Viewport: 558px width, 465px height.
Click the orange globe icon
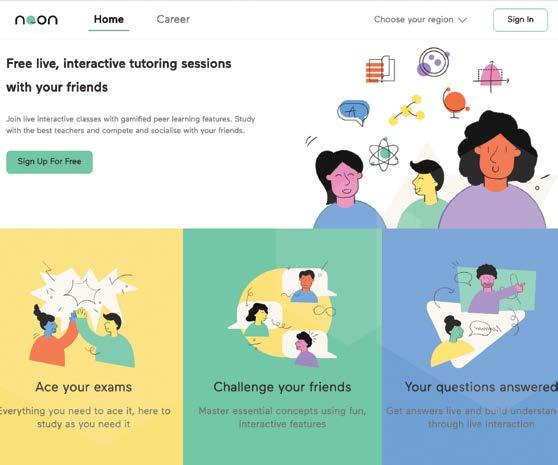454,102
